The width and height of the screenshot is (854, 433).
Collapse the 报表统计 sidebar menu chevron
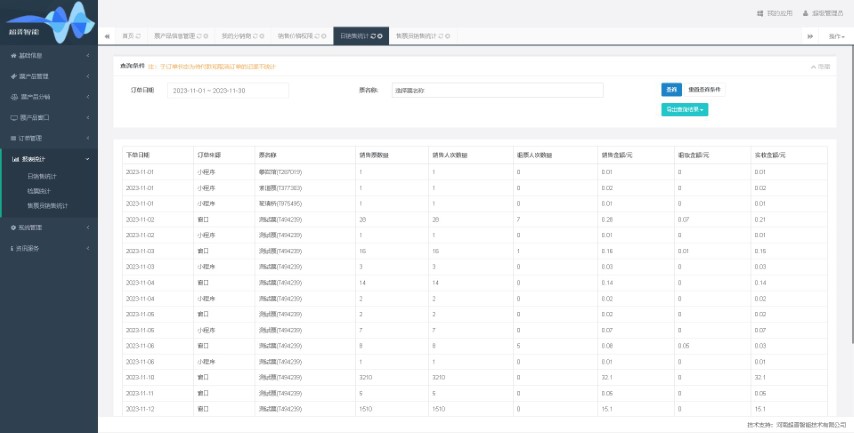[88, 159]
